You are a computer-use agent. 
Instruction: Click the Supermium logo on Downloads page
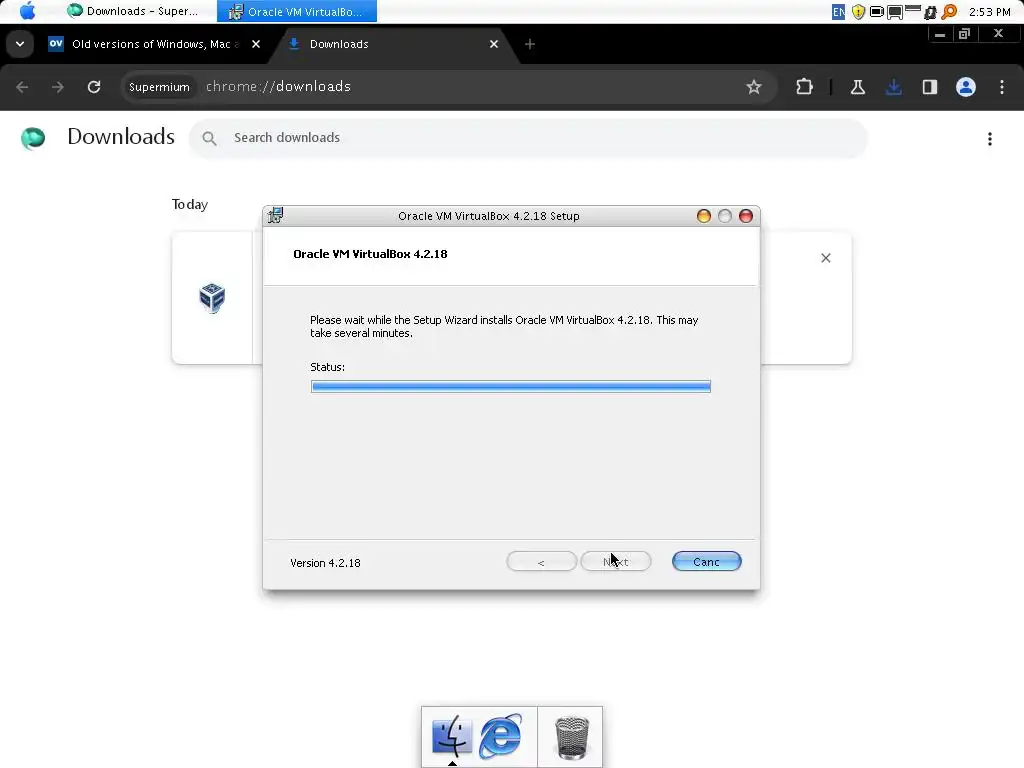[x=33, y=138]
